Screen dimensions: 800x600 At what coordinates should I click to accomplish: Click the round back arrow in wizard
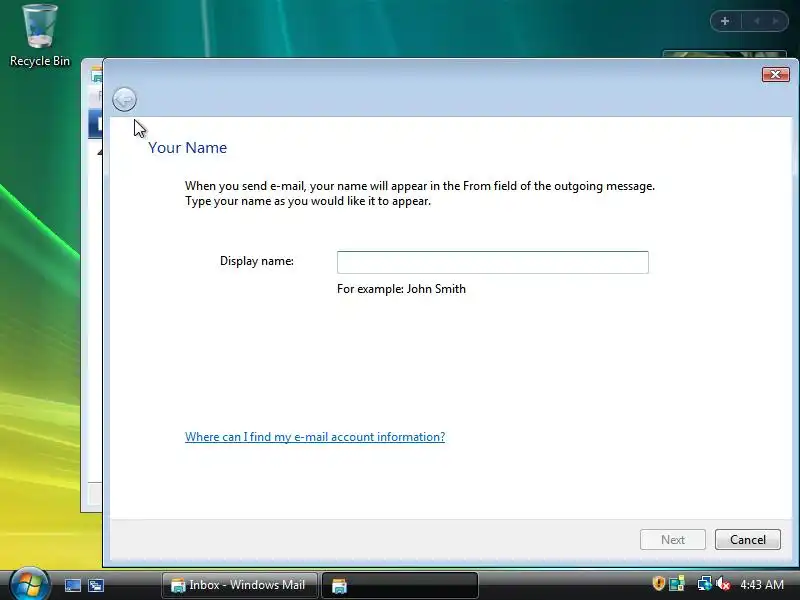click(124, 99)
